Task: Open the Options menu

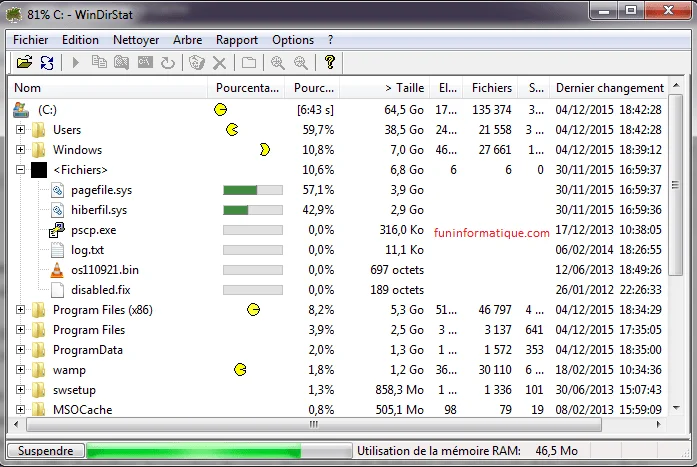Action: coord(293,40)
